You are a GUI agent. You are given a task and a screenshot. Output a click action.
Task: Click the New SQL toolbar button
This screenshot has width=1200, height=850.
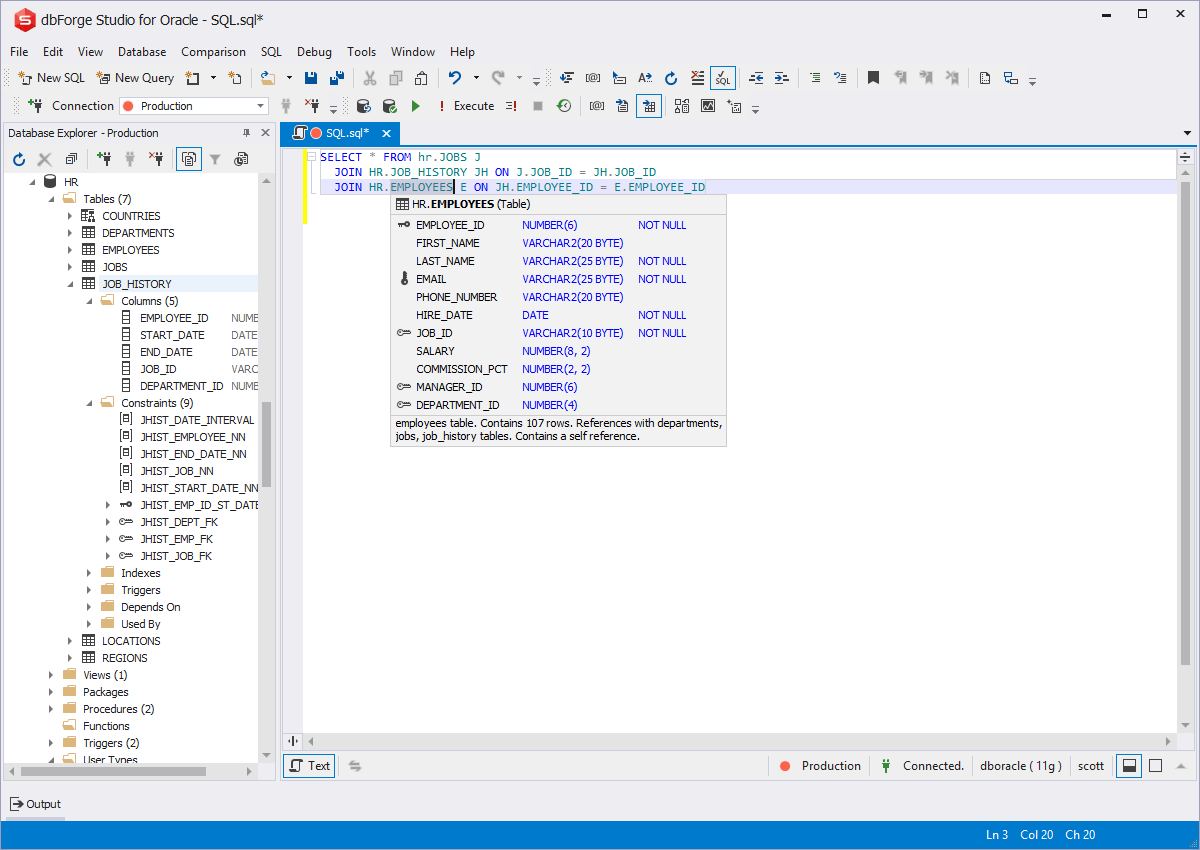(x=52, y=78)
